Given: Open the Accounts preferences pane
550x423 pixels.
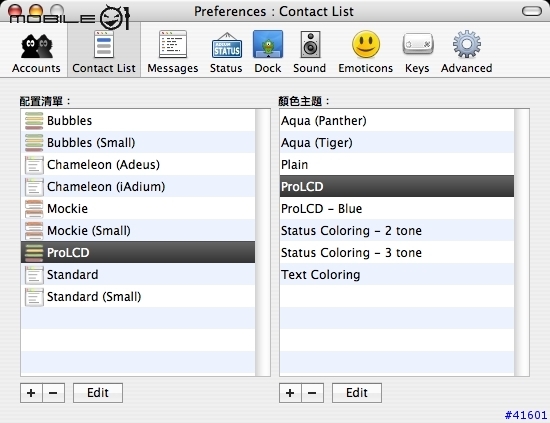Looking at the screenshot, I should click(36, 52).
